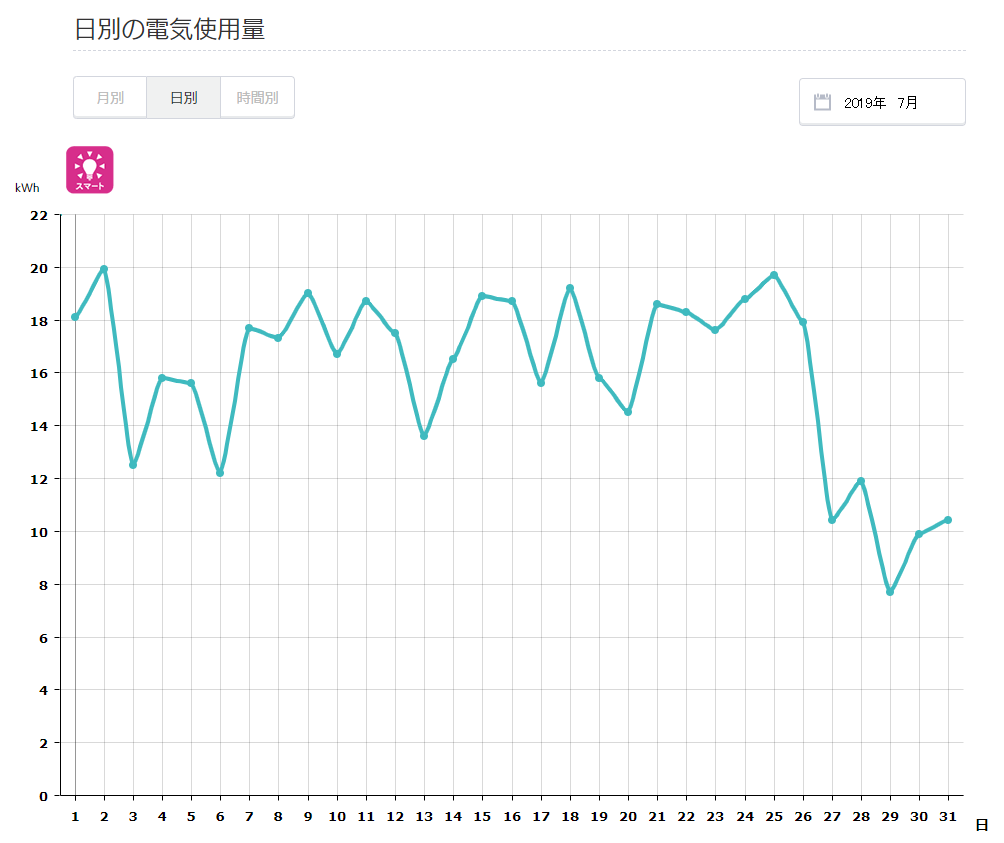Click the kWh axis unit label

click(x=27, y=188)
